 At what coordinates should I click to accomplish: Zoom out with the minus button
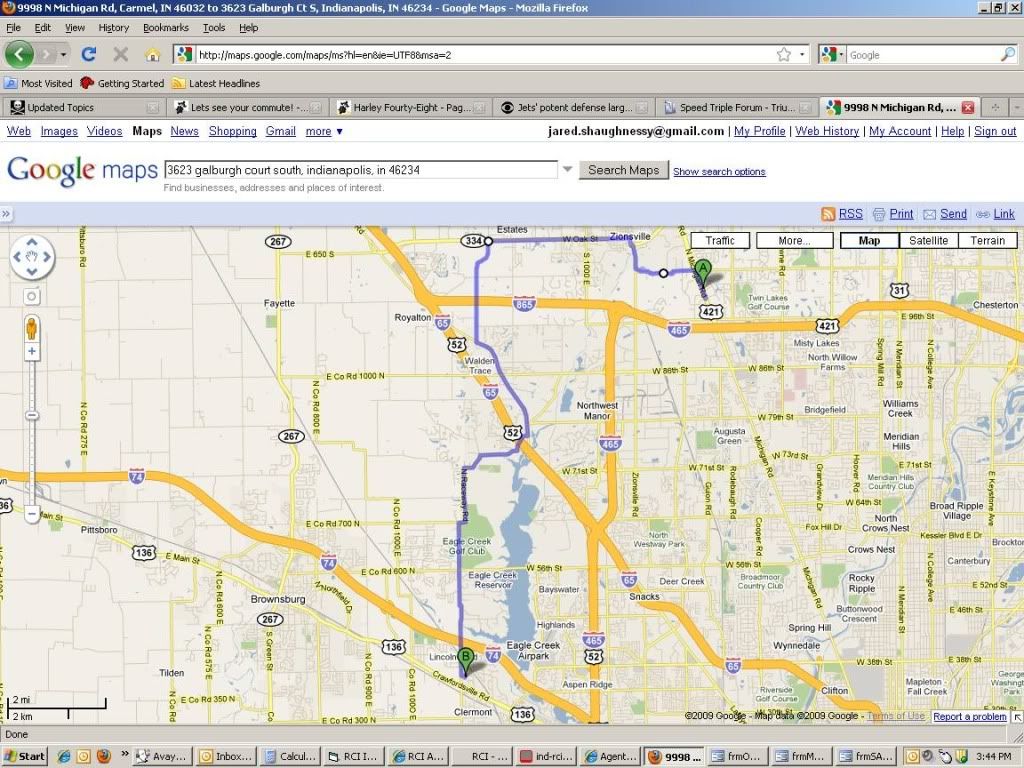click(31, 514)
